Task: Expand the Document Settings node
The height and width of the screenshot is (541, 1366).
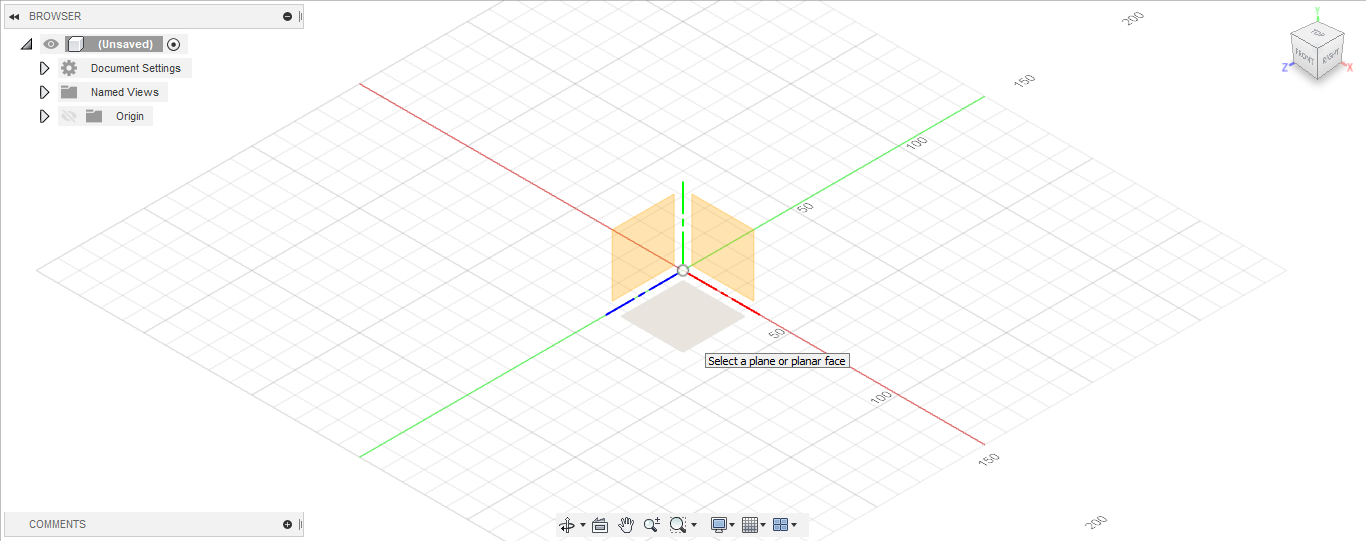Action: (x=43, y=68)
